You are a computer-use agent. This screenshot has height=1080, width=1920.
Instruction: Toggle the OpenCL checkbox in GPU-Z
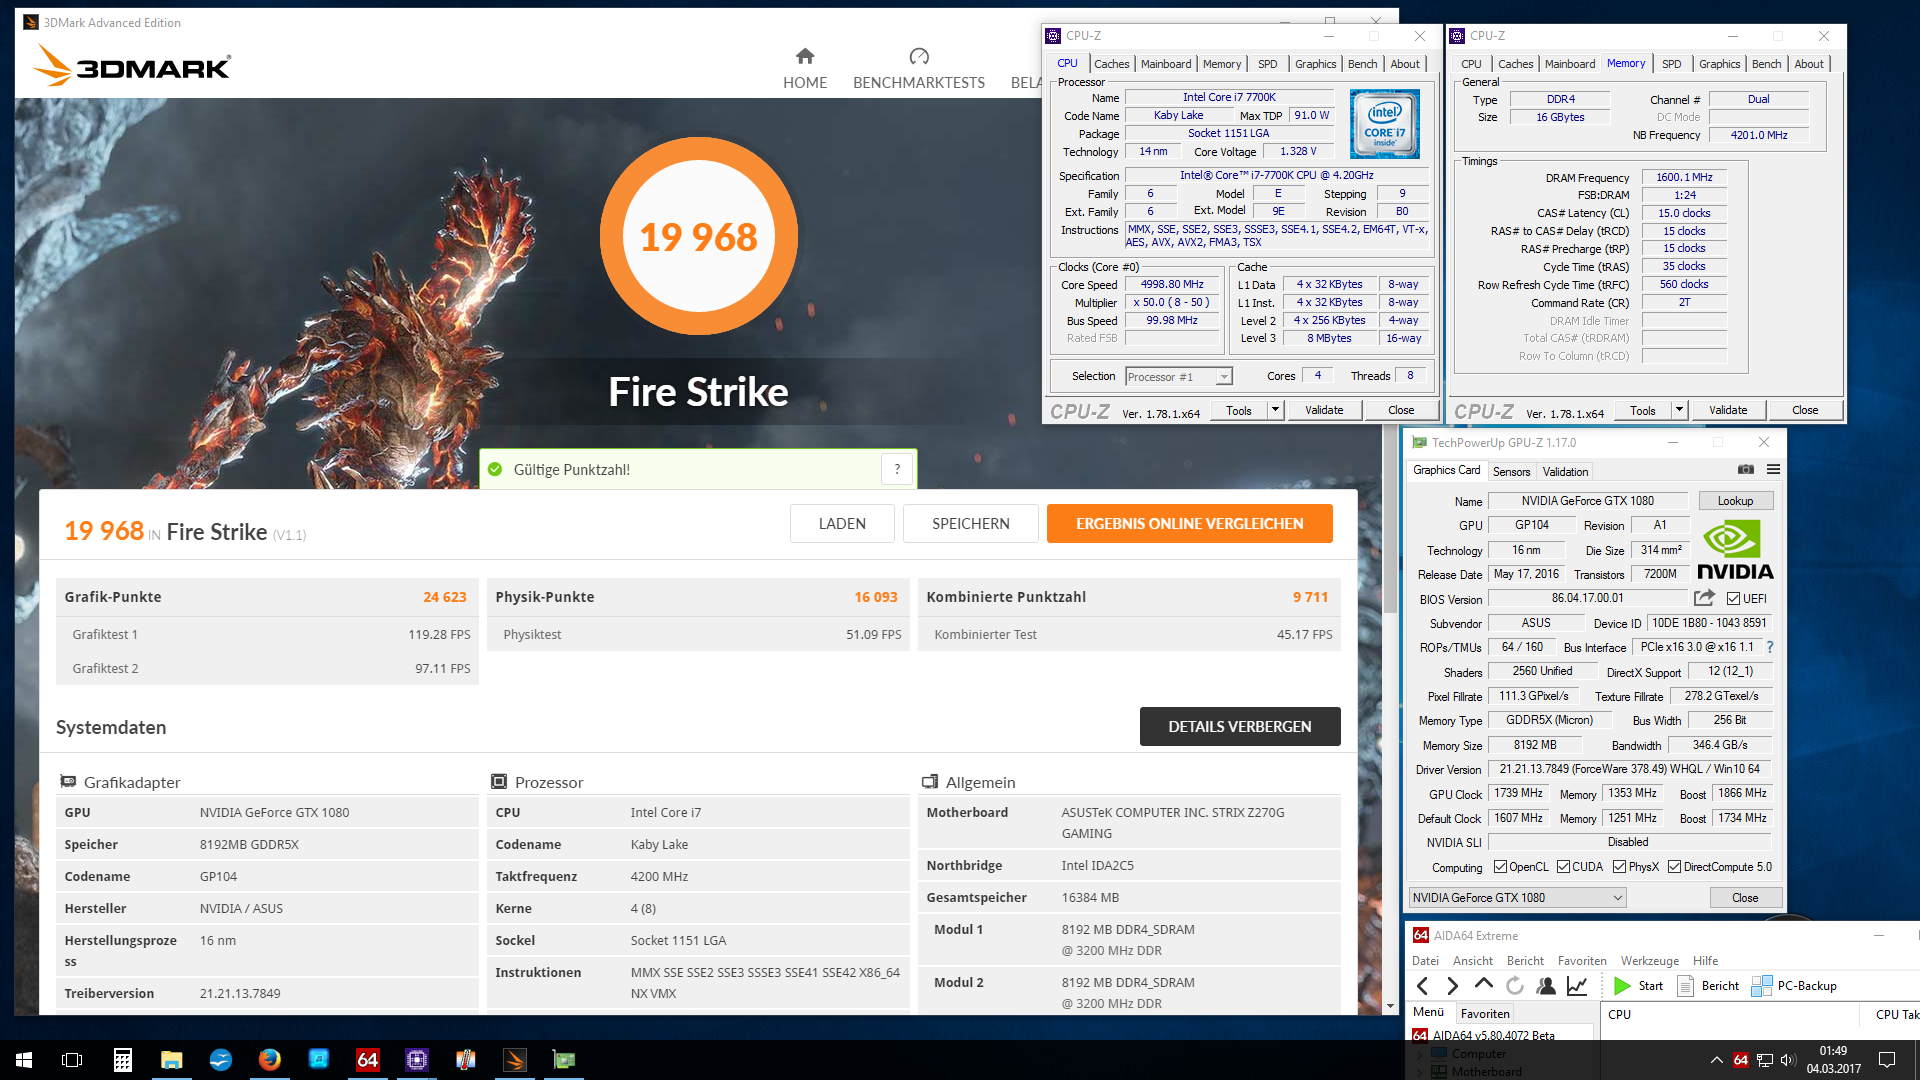[x=1500, y=867]
